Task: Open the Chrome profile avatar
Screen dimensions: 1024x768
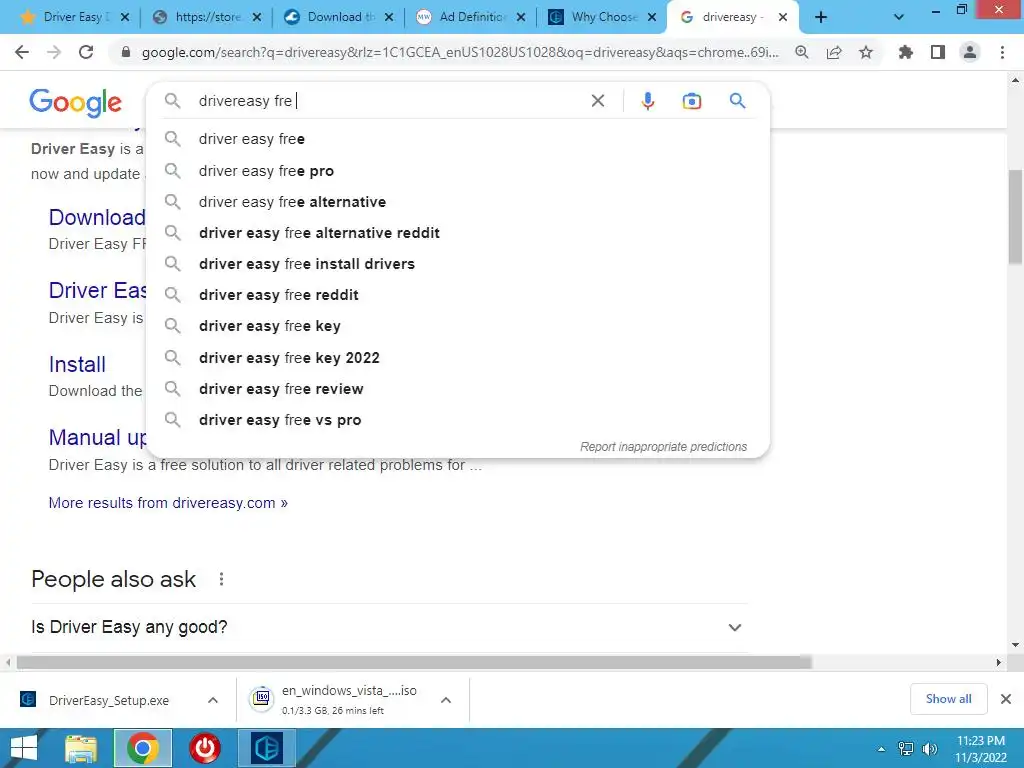Action: [970, 52]
